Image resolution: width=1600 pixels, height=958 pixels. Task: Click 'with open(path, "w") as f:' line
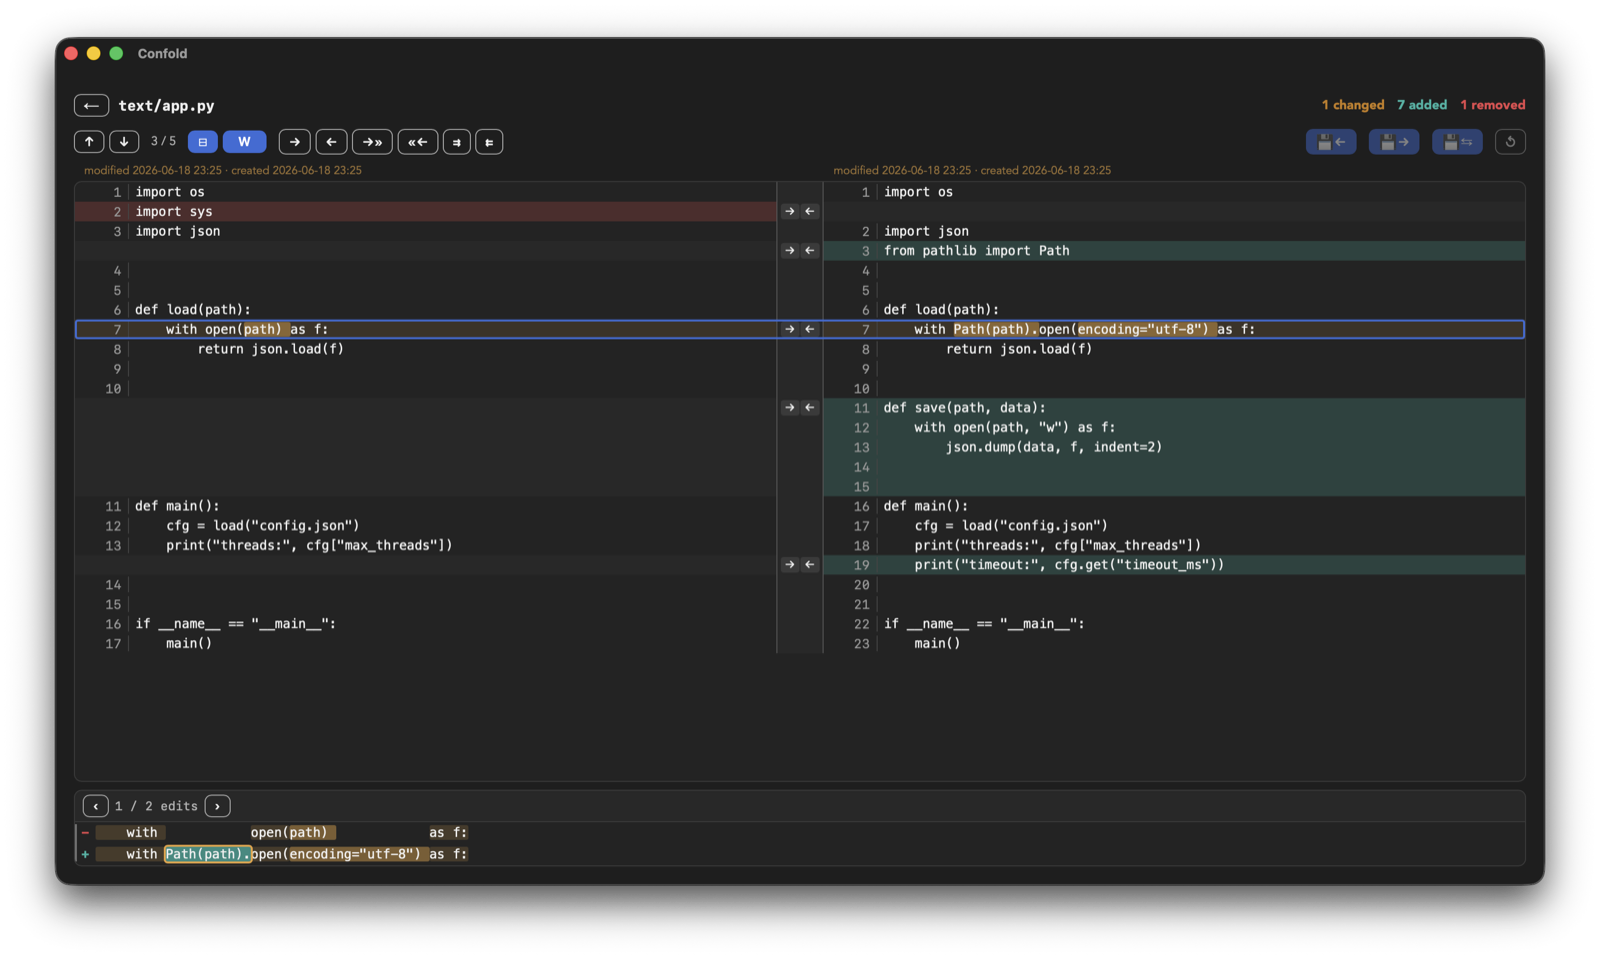(1014, 427)
